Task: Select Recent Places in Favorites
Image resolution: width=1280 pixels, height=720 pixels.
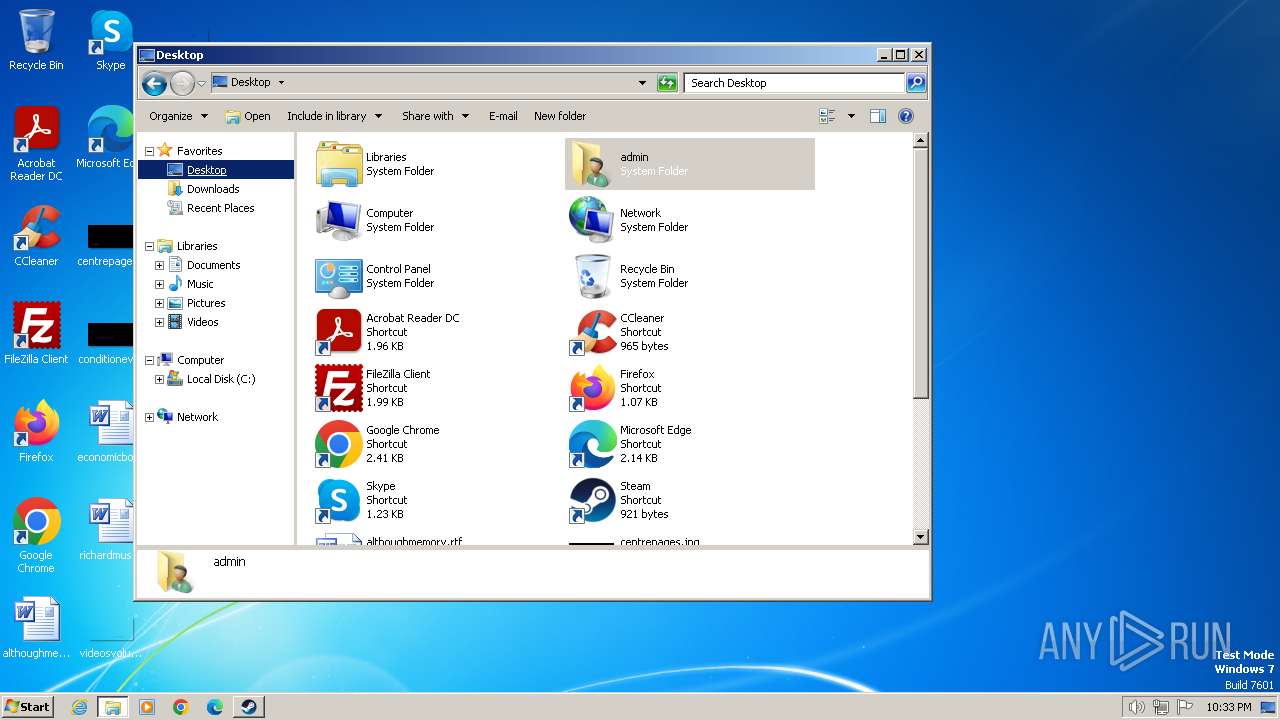Action: (220, 208)
